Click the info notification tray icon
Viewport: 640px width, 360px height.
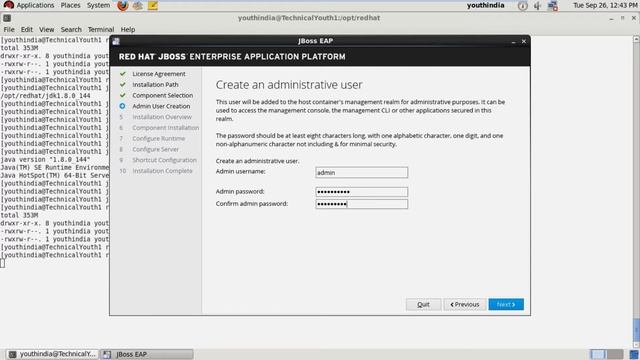522,6
